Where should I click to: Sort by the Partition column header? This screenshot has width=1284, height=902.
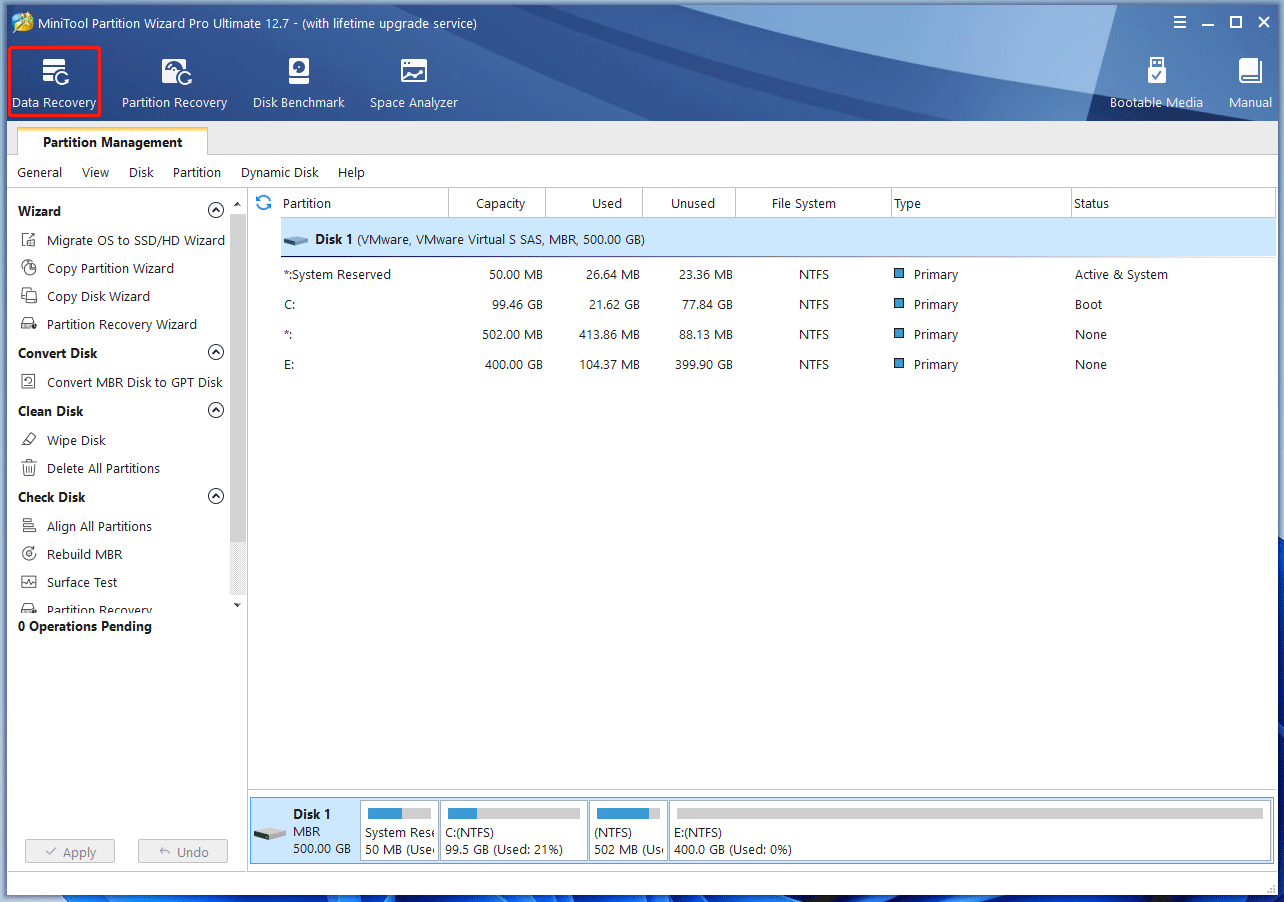[364, 203]
